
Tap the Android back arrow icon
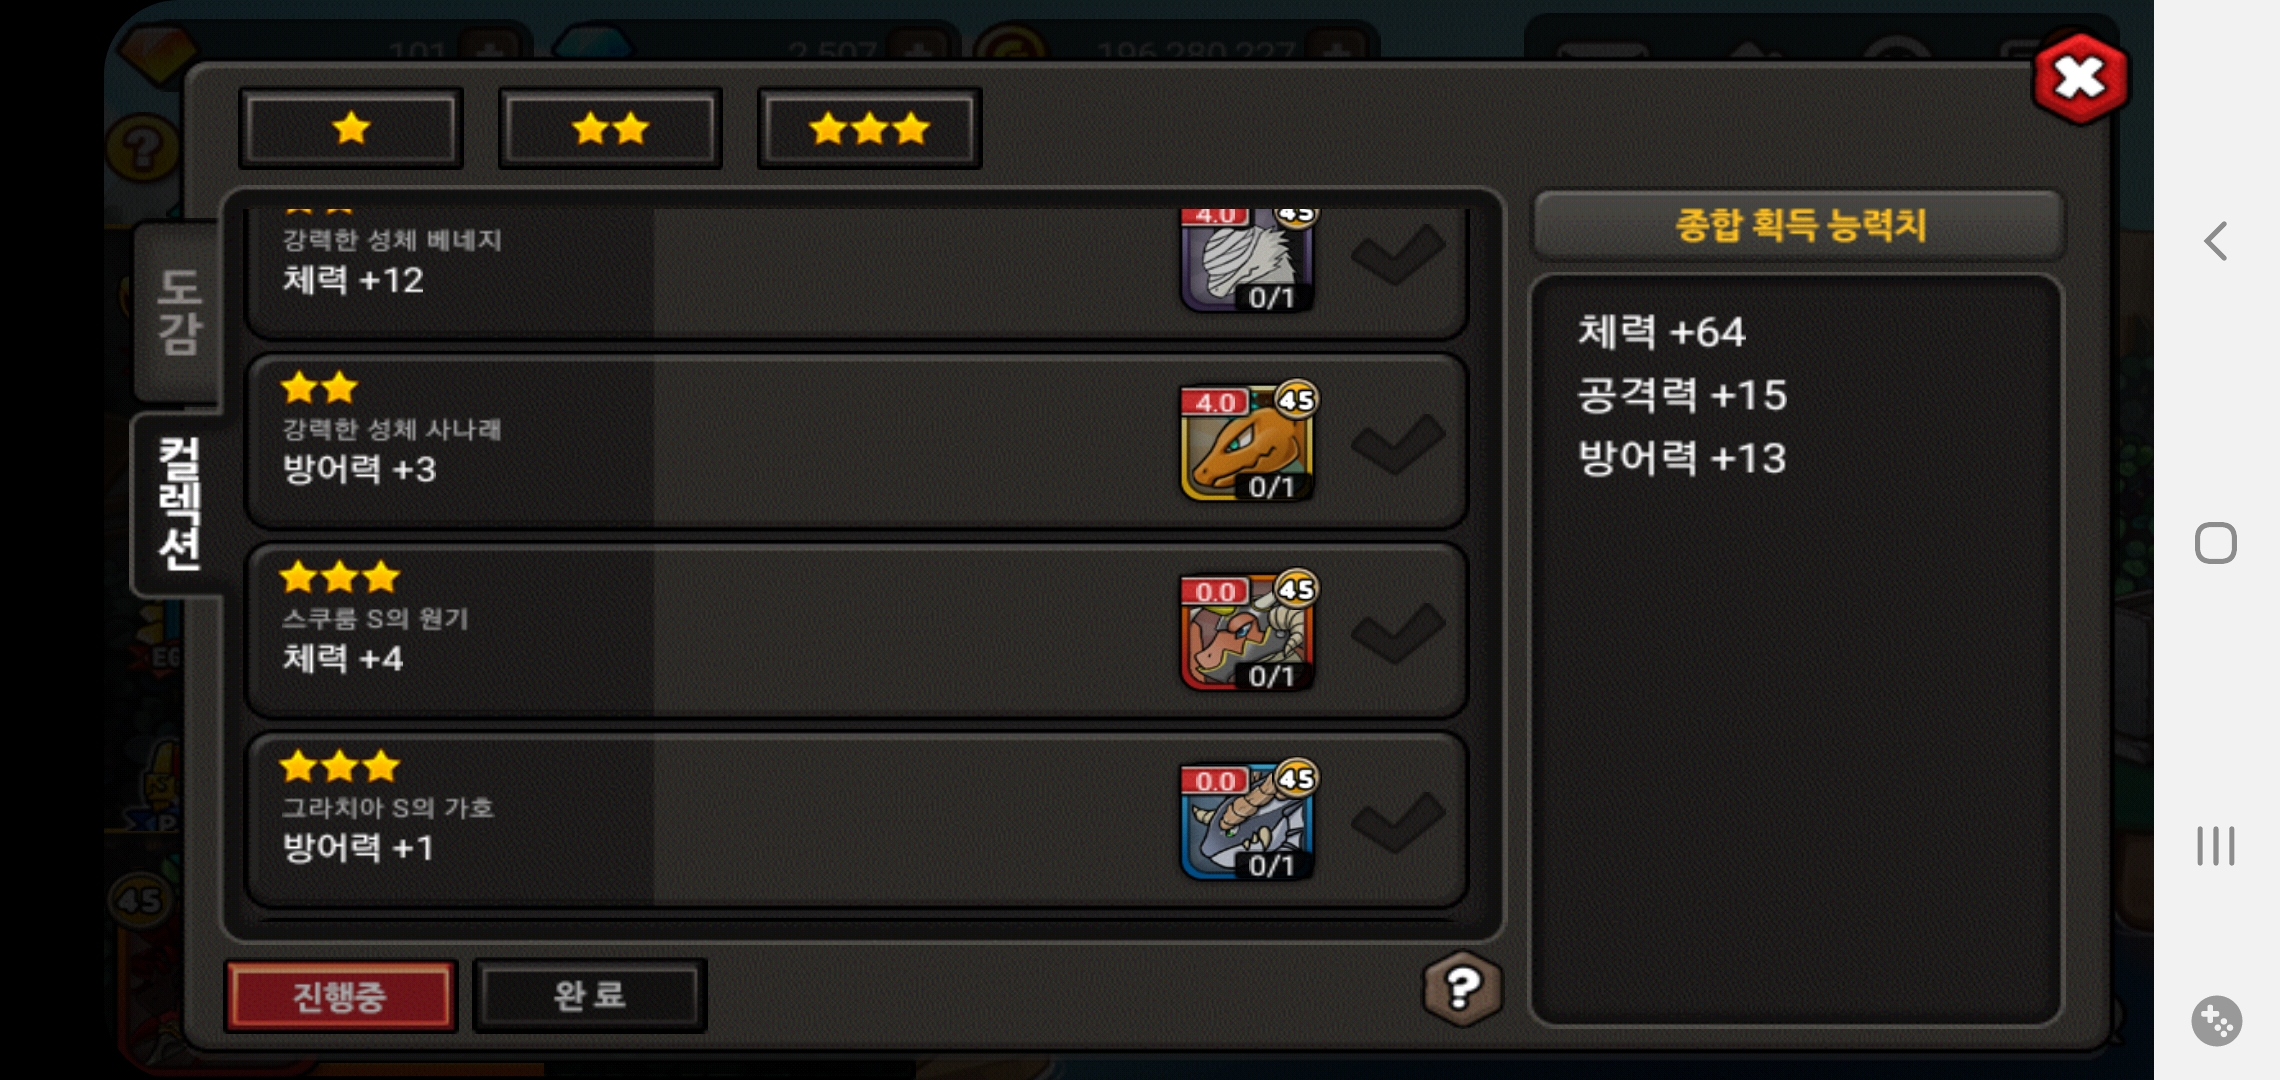(x=2216, y=241)
